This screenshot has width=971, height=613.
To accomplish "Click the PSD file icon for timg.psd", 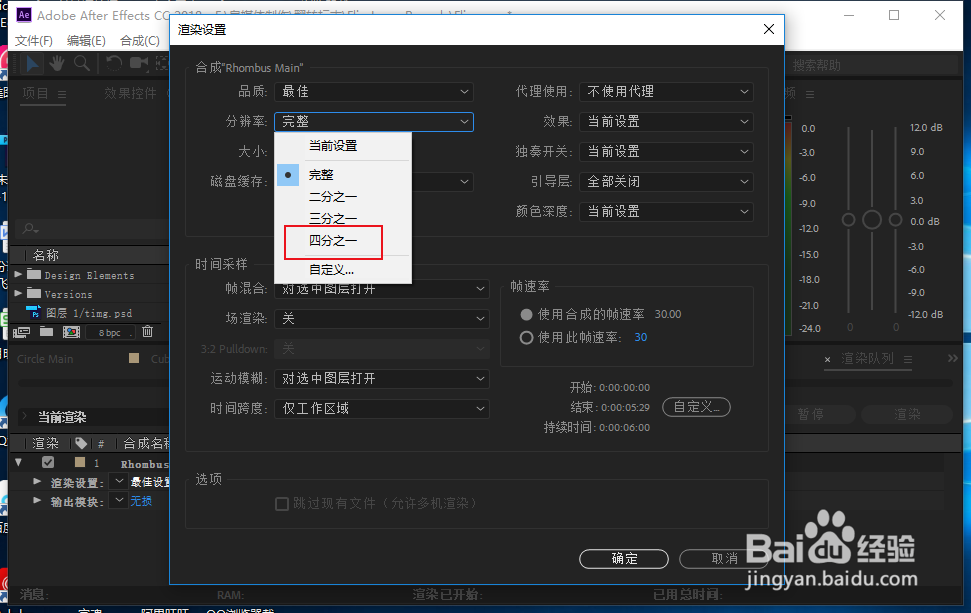I will pyautogui.click(x=33, y=312).
